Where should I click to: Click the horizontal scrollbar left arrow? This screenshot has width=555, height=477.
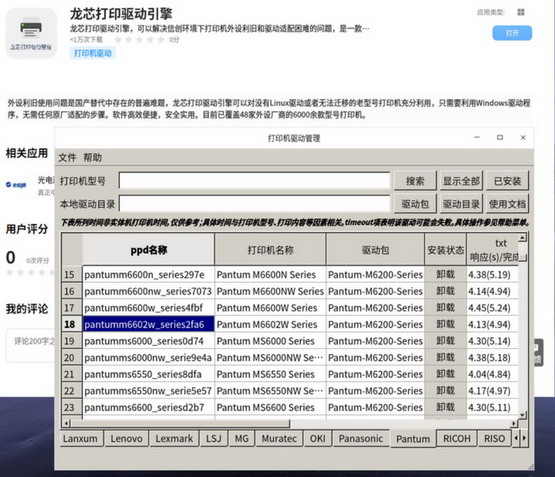[66, 423]
